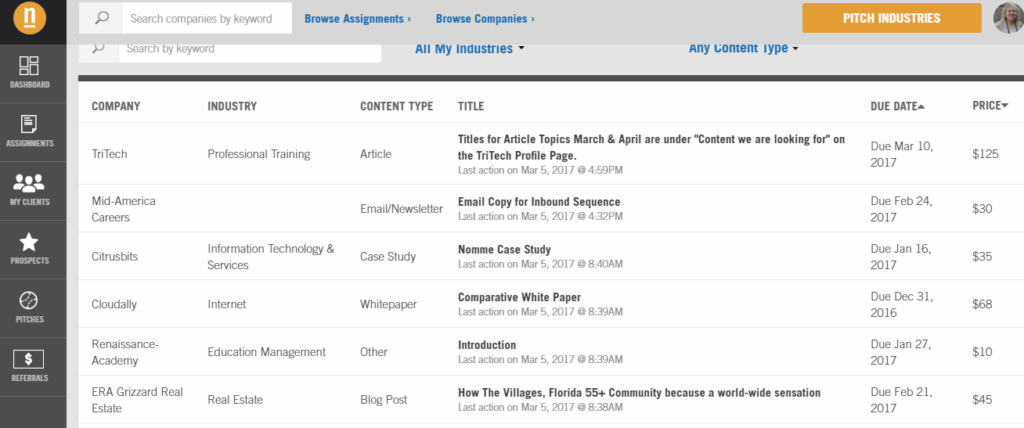Open Email Copy for Inbound Sequence
This screenshot has height=428, width=1024.
[x=539, y=201]
